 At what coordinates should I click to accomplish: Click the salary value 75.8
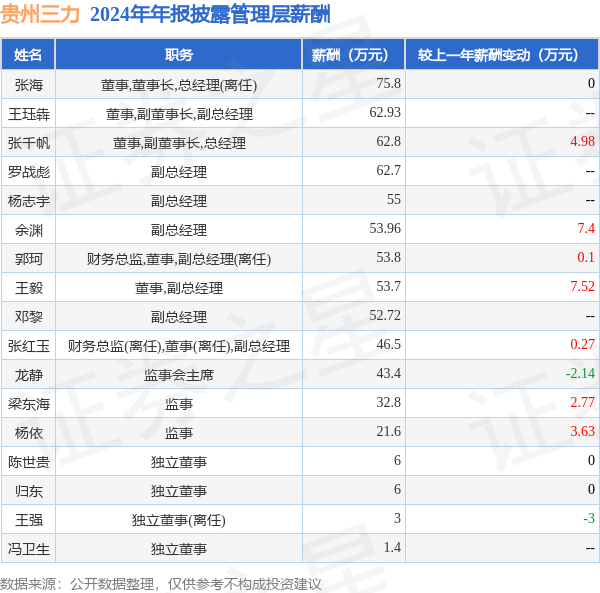pos(388,83)
